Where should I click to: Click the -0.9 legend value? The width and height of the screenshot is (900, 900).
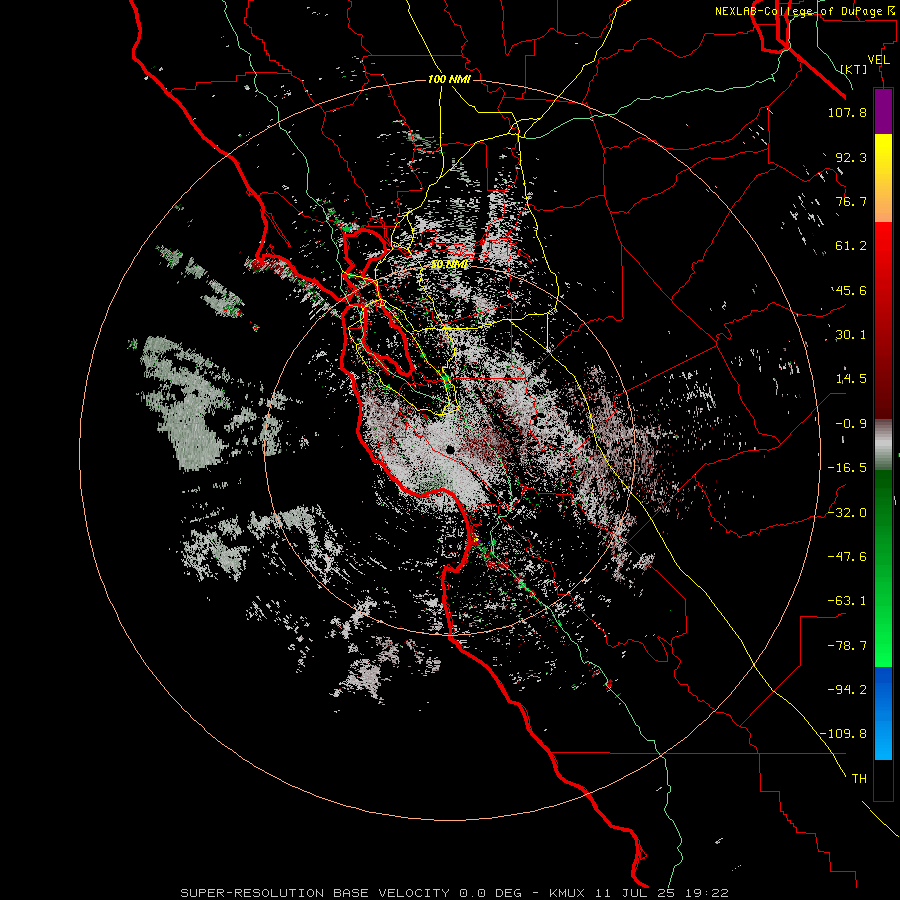tap(851, 424)
